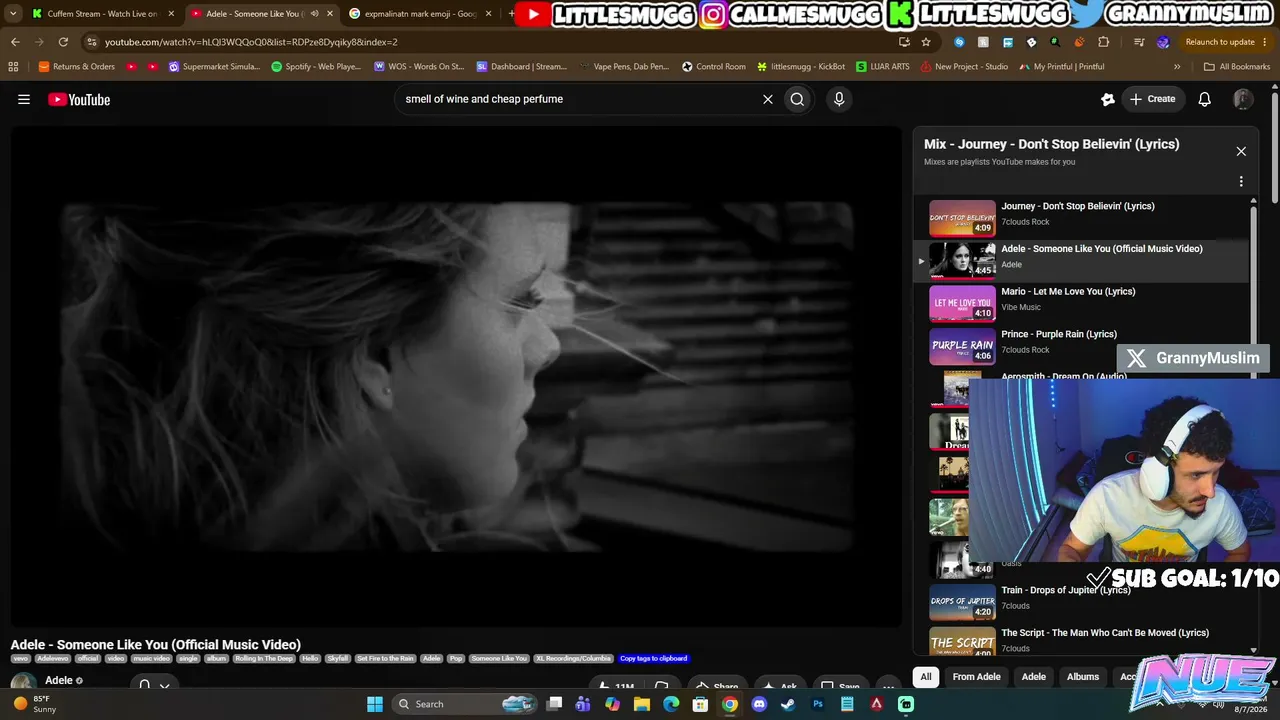The height and width of the screenshot is (720, 1280).
Task: Start a voice search with the microphone
Action: click(839, 99)
